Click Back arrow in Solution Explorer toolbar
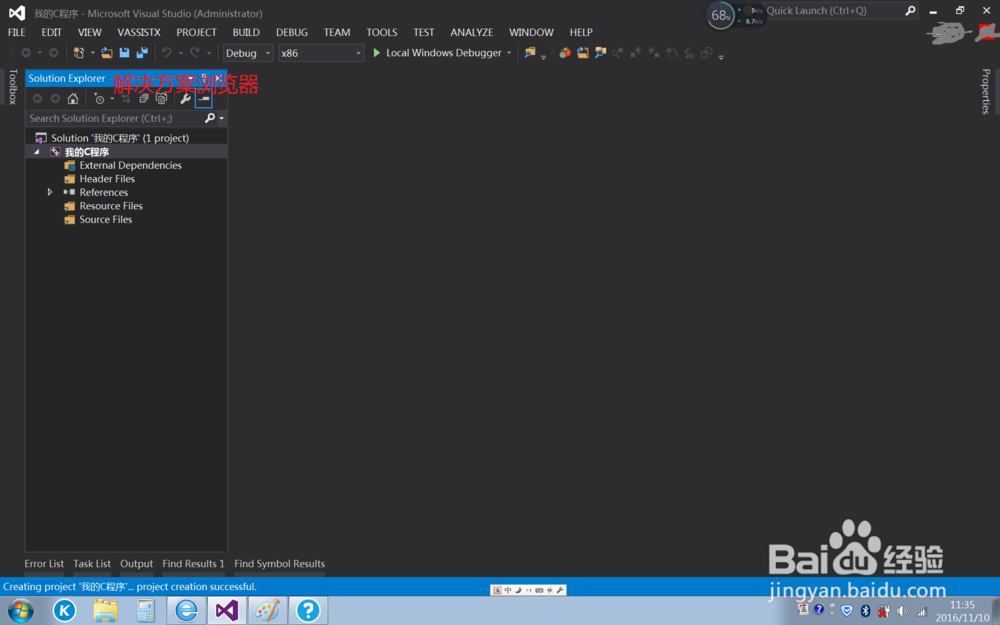The height and width of the screenshot is (625, 1000). click(37, 99)
